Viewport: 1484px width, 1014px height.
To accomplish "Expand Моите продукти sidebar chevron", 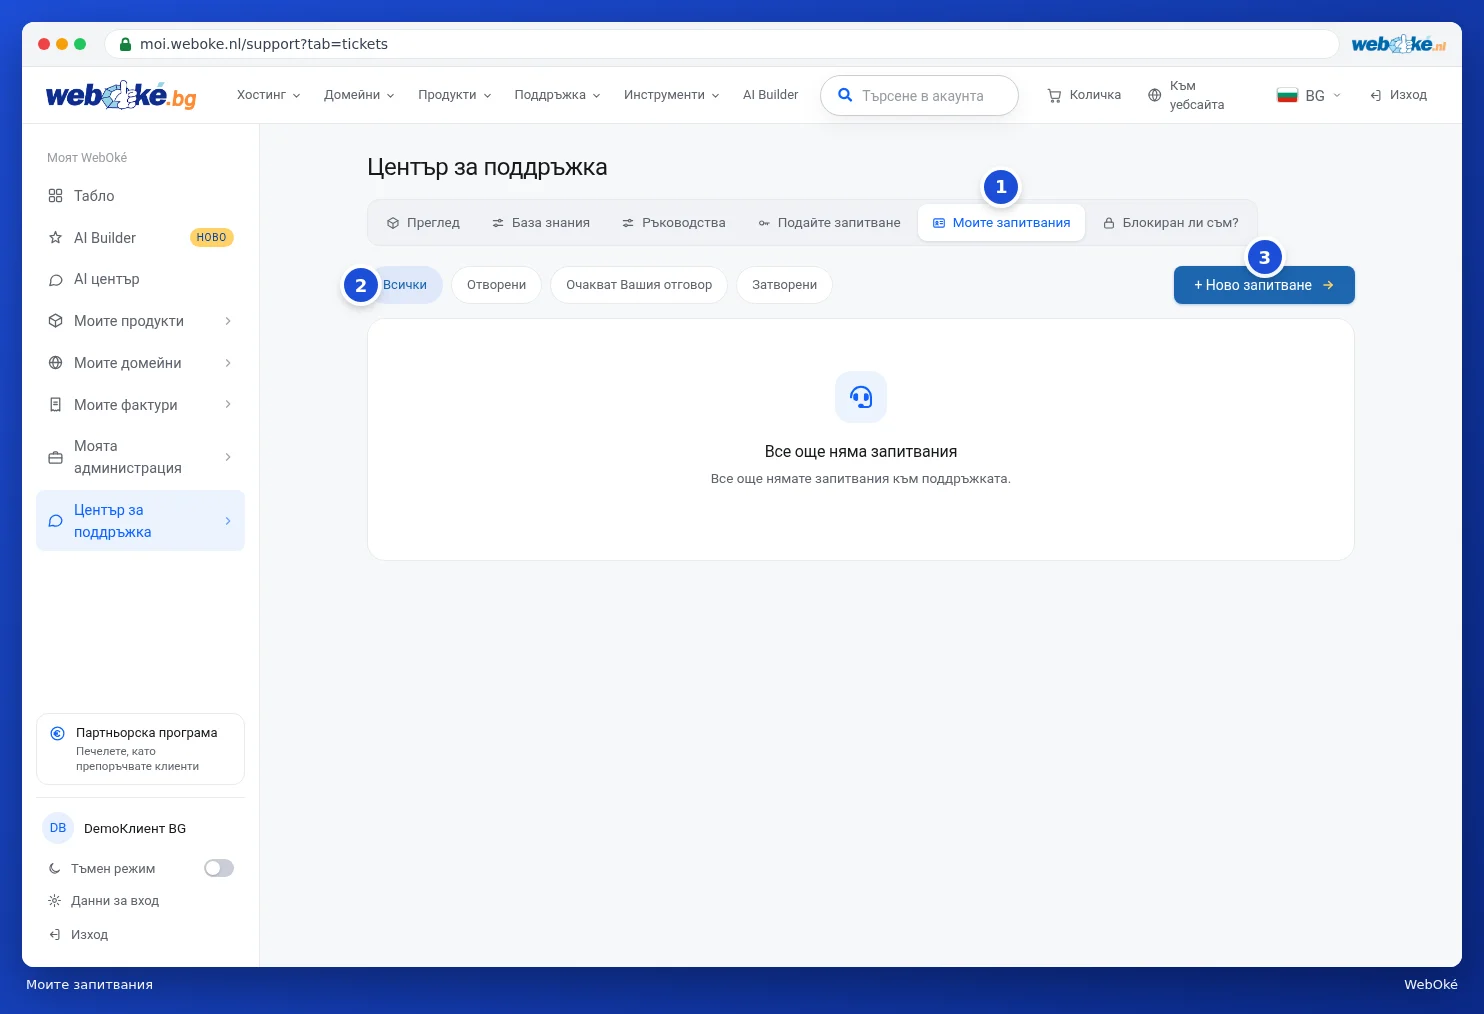I will [228, 321].
